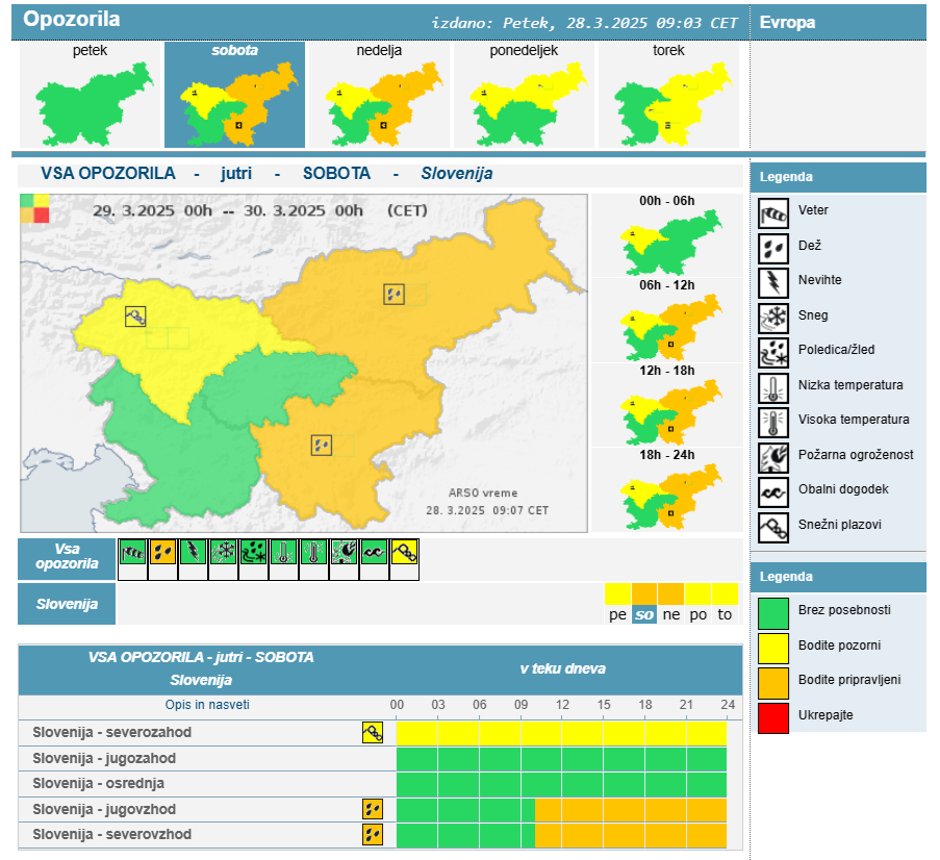Select the wind warning icon in Vsa opozorila row
940x860 pixels.
(x=133, y=552)
